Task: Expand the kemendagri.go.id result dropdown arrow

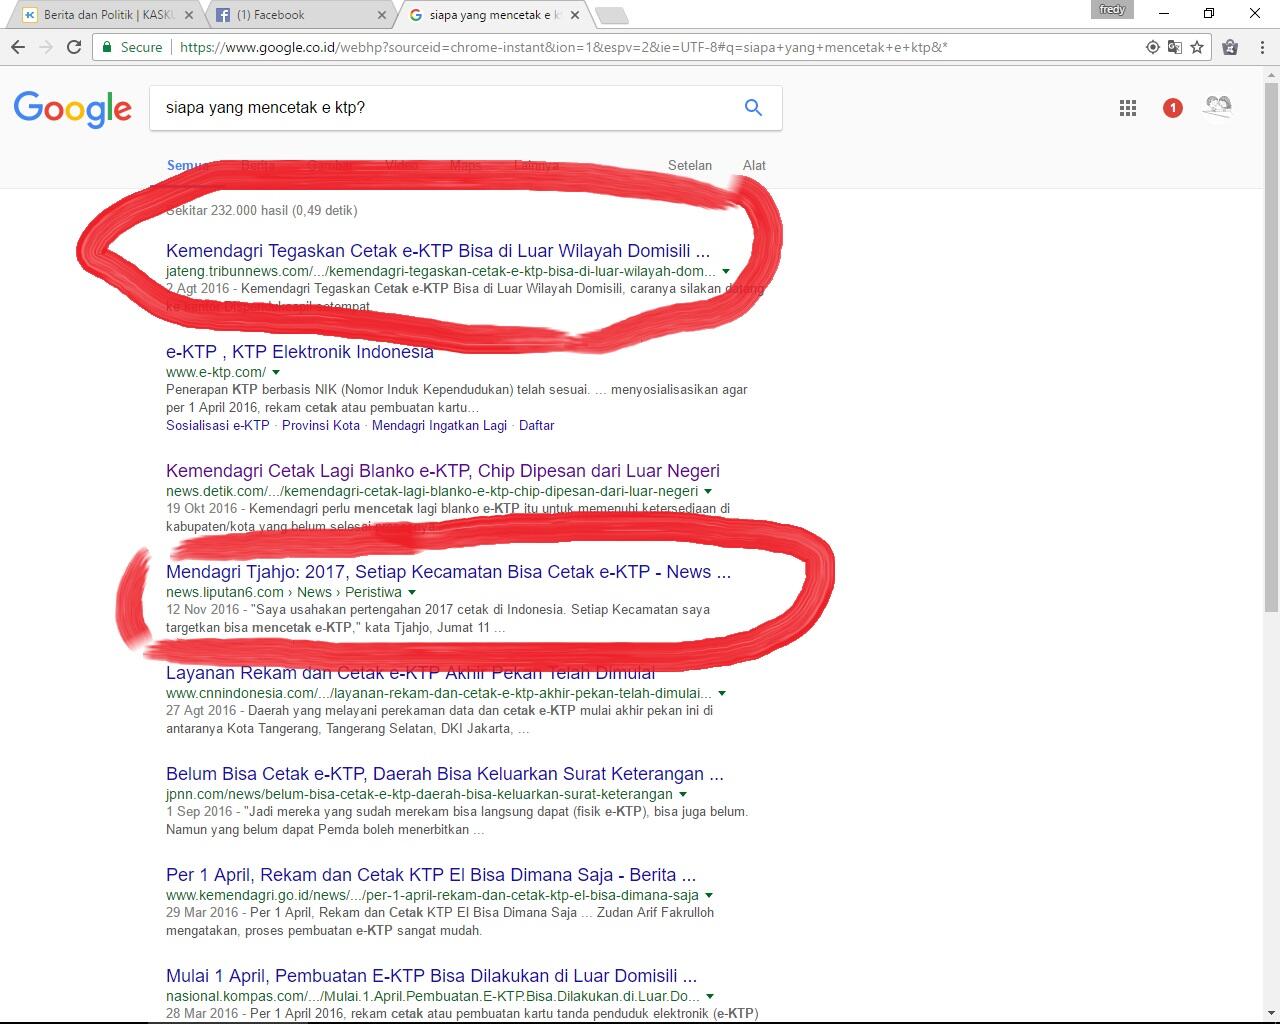Action: 709,895
